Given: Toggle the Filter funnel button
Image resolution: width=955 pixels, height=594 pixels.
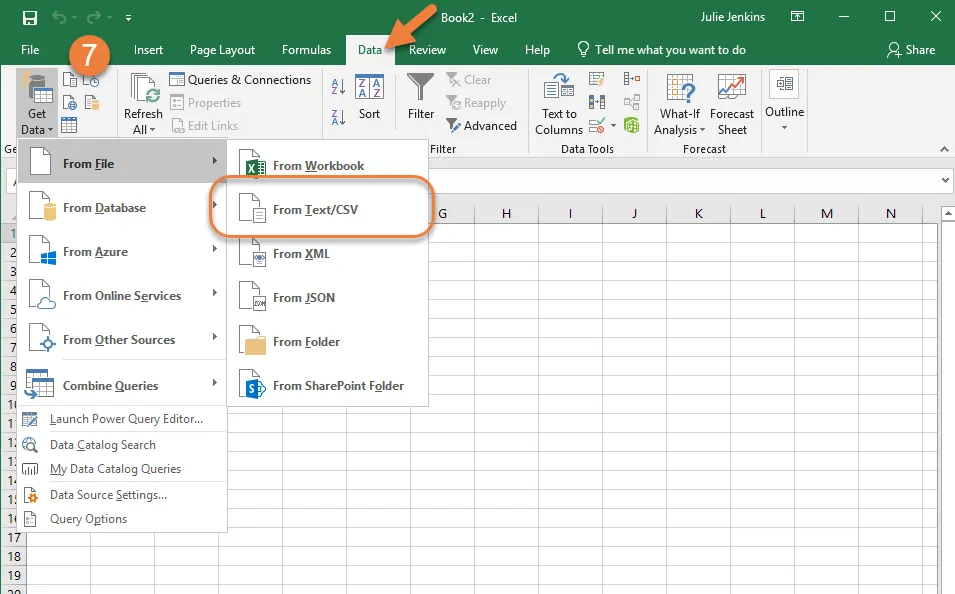Looking at the screenshot, I should pyautogui.click(x=421, y=97).
